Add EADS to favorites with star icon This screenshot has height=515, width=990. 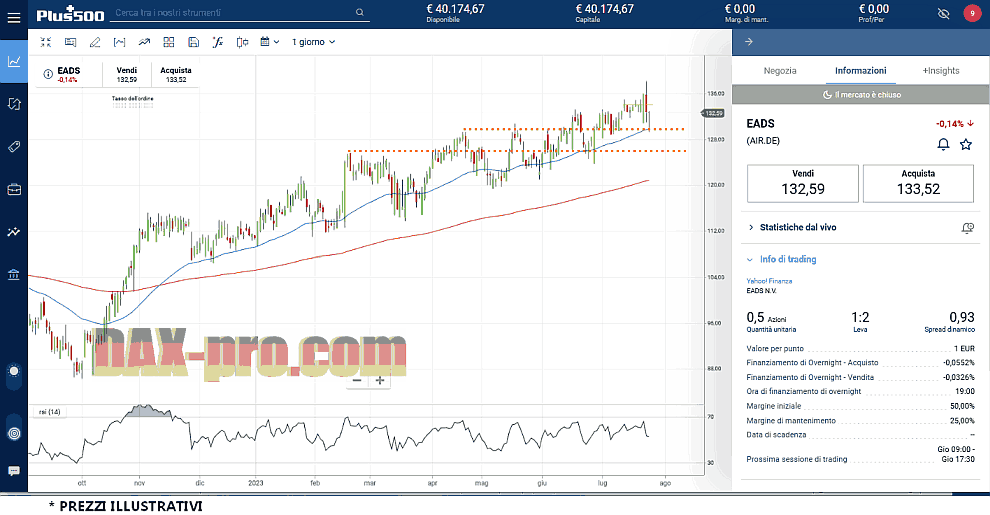pyautogui.click(x=966, y=145)
